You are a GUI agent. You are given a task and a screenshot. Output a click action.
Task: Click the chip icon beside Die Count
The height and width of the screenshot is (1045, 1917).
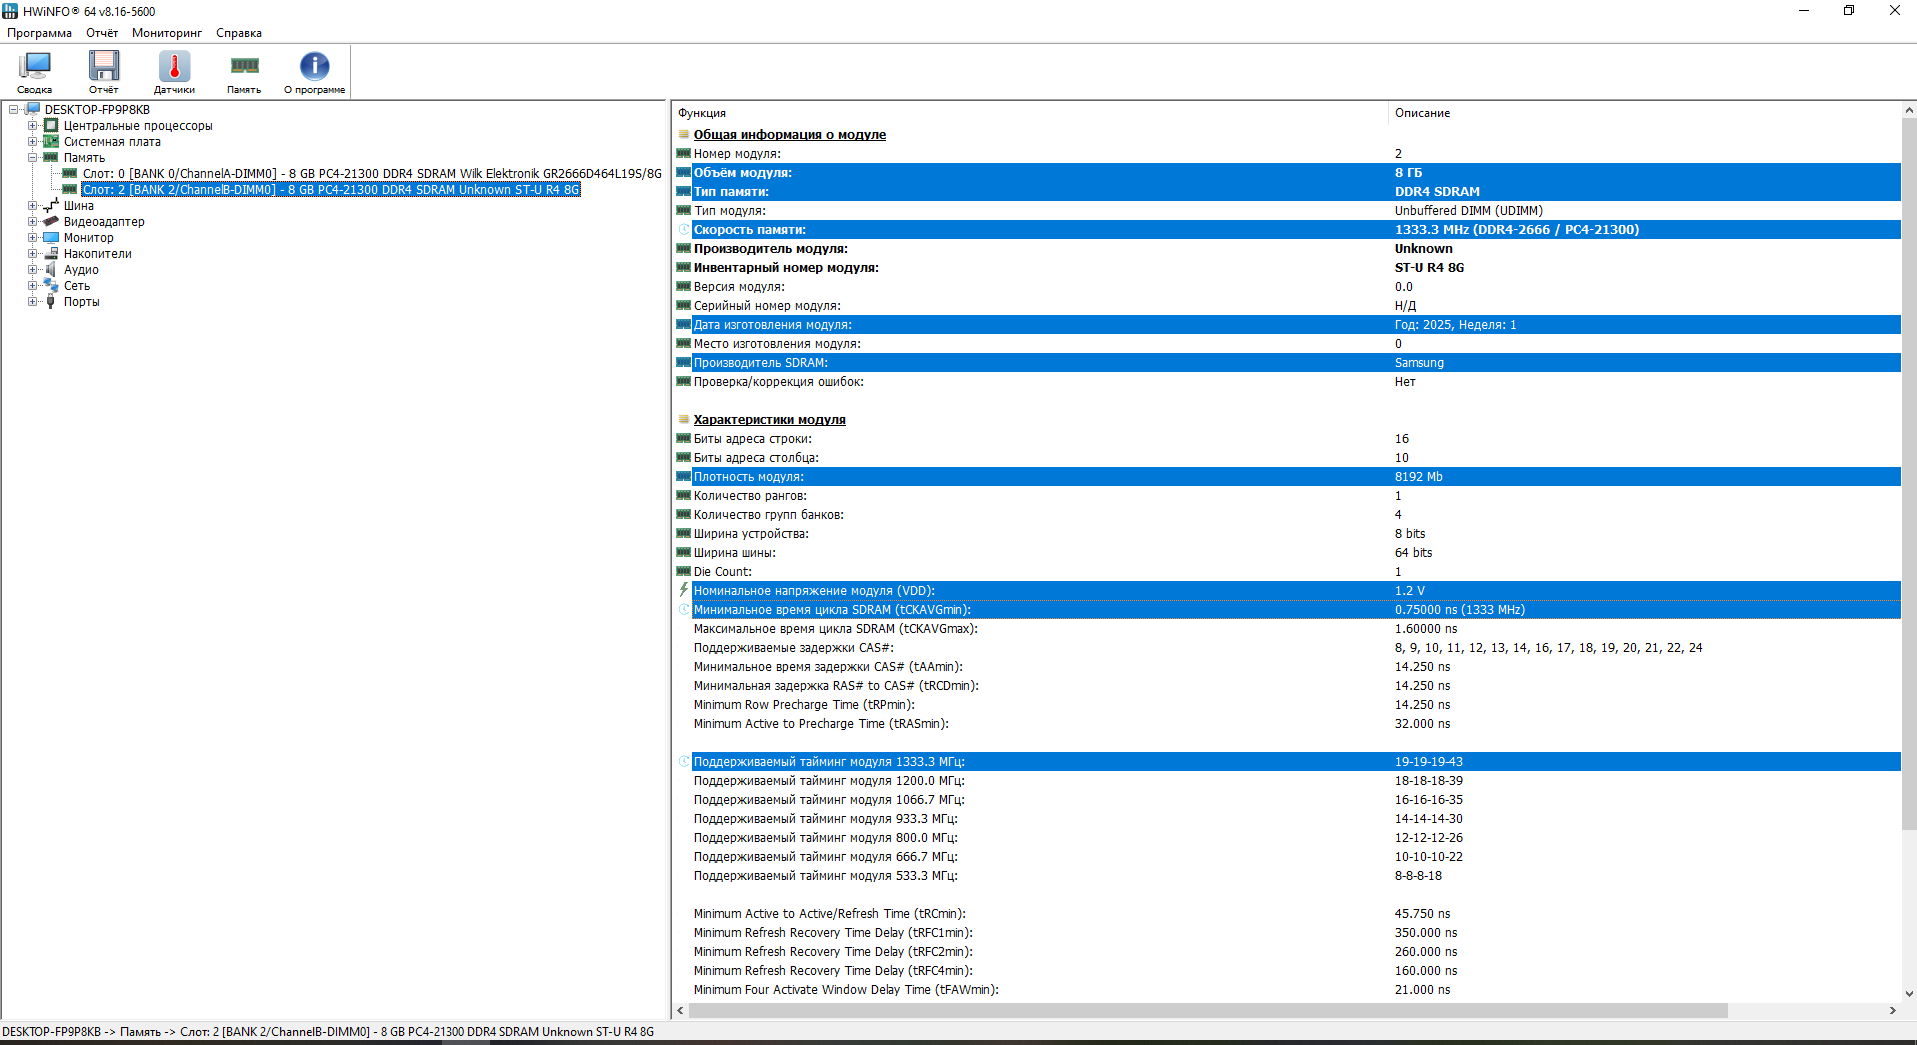click(684, 571)
